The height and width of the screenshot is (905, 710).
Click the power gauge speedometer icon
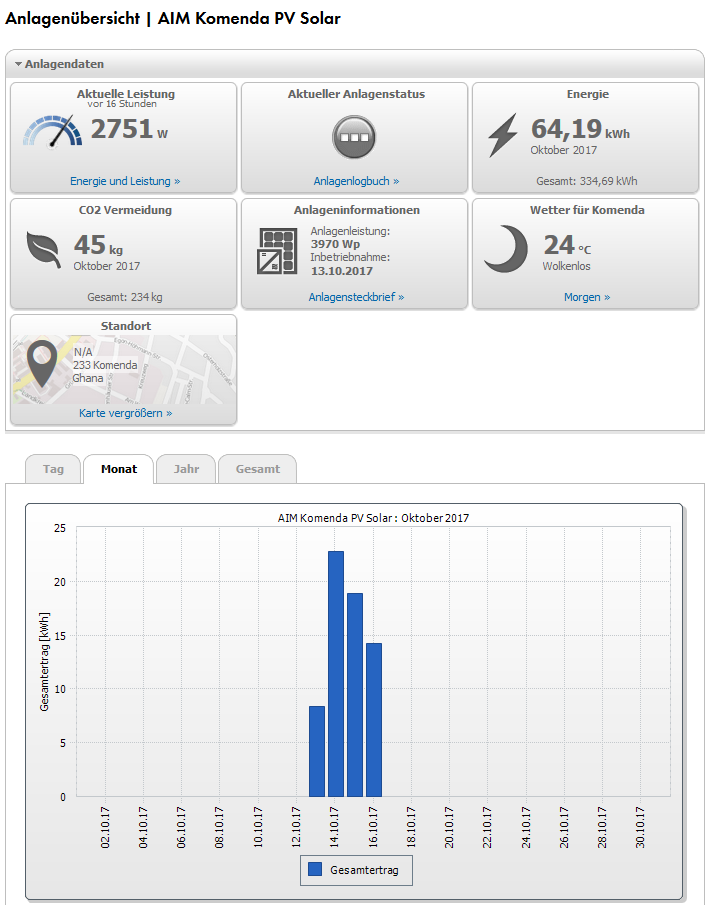point(52,132)
